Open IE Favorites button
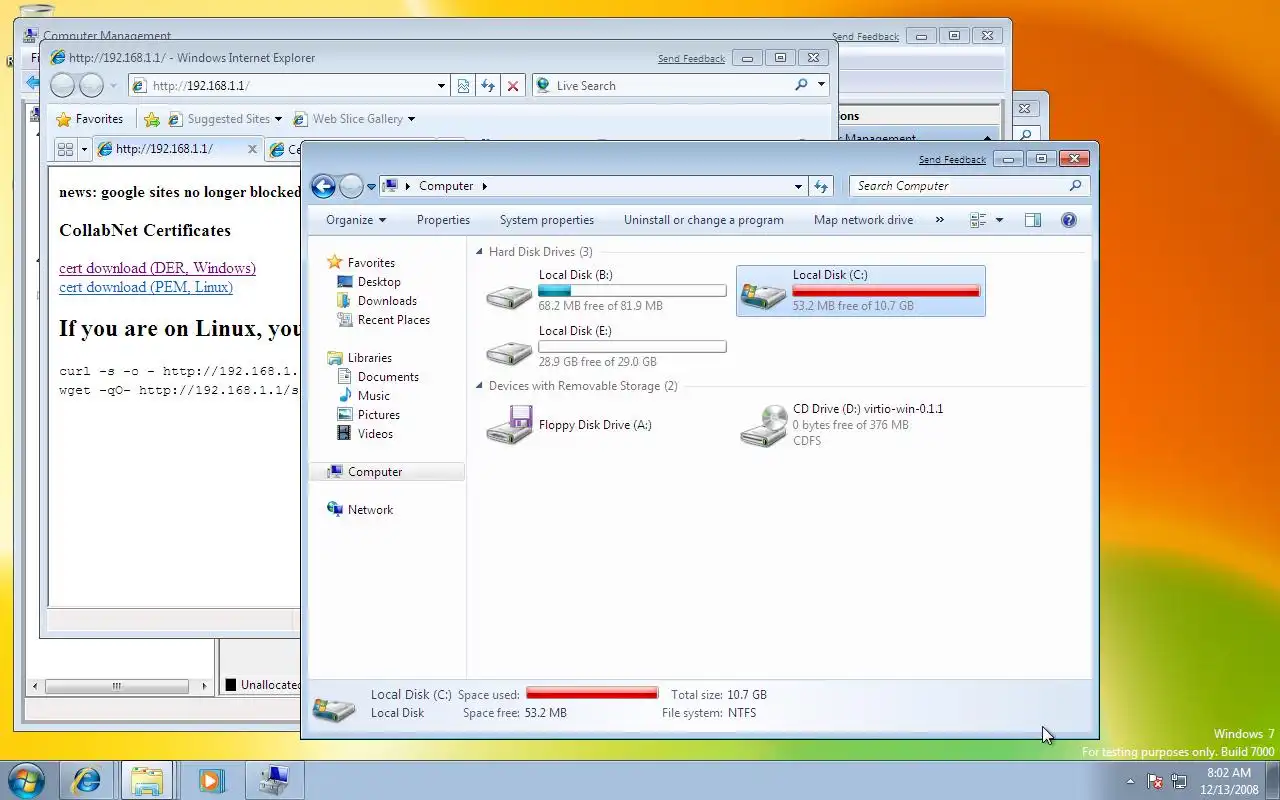 pyautogui.click(x=90, y=119)
